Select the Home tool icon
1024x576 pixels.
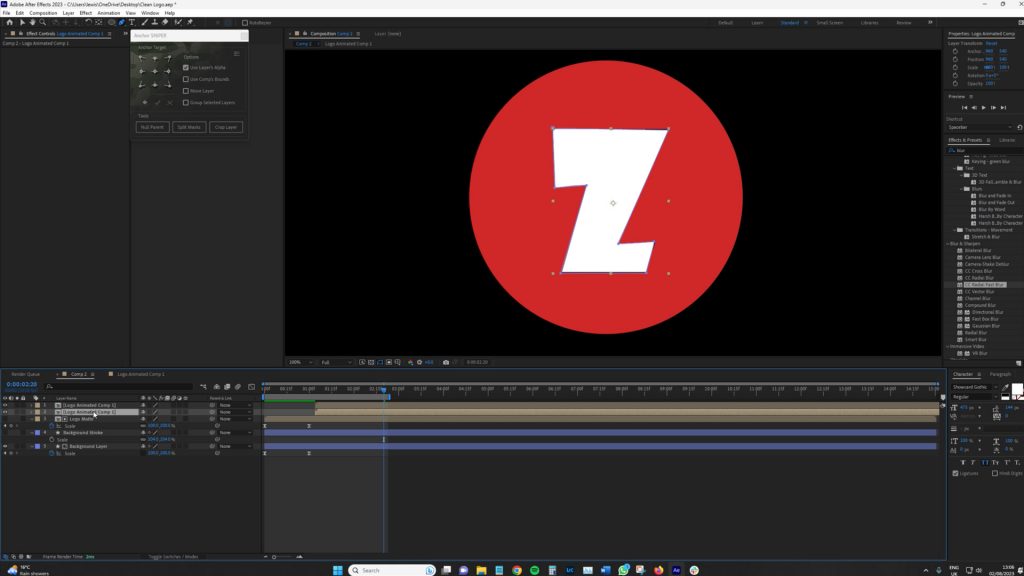point(9,22)
